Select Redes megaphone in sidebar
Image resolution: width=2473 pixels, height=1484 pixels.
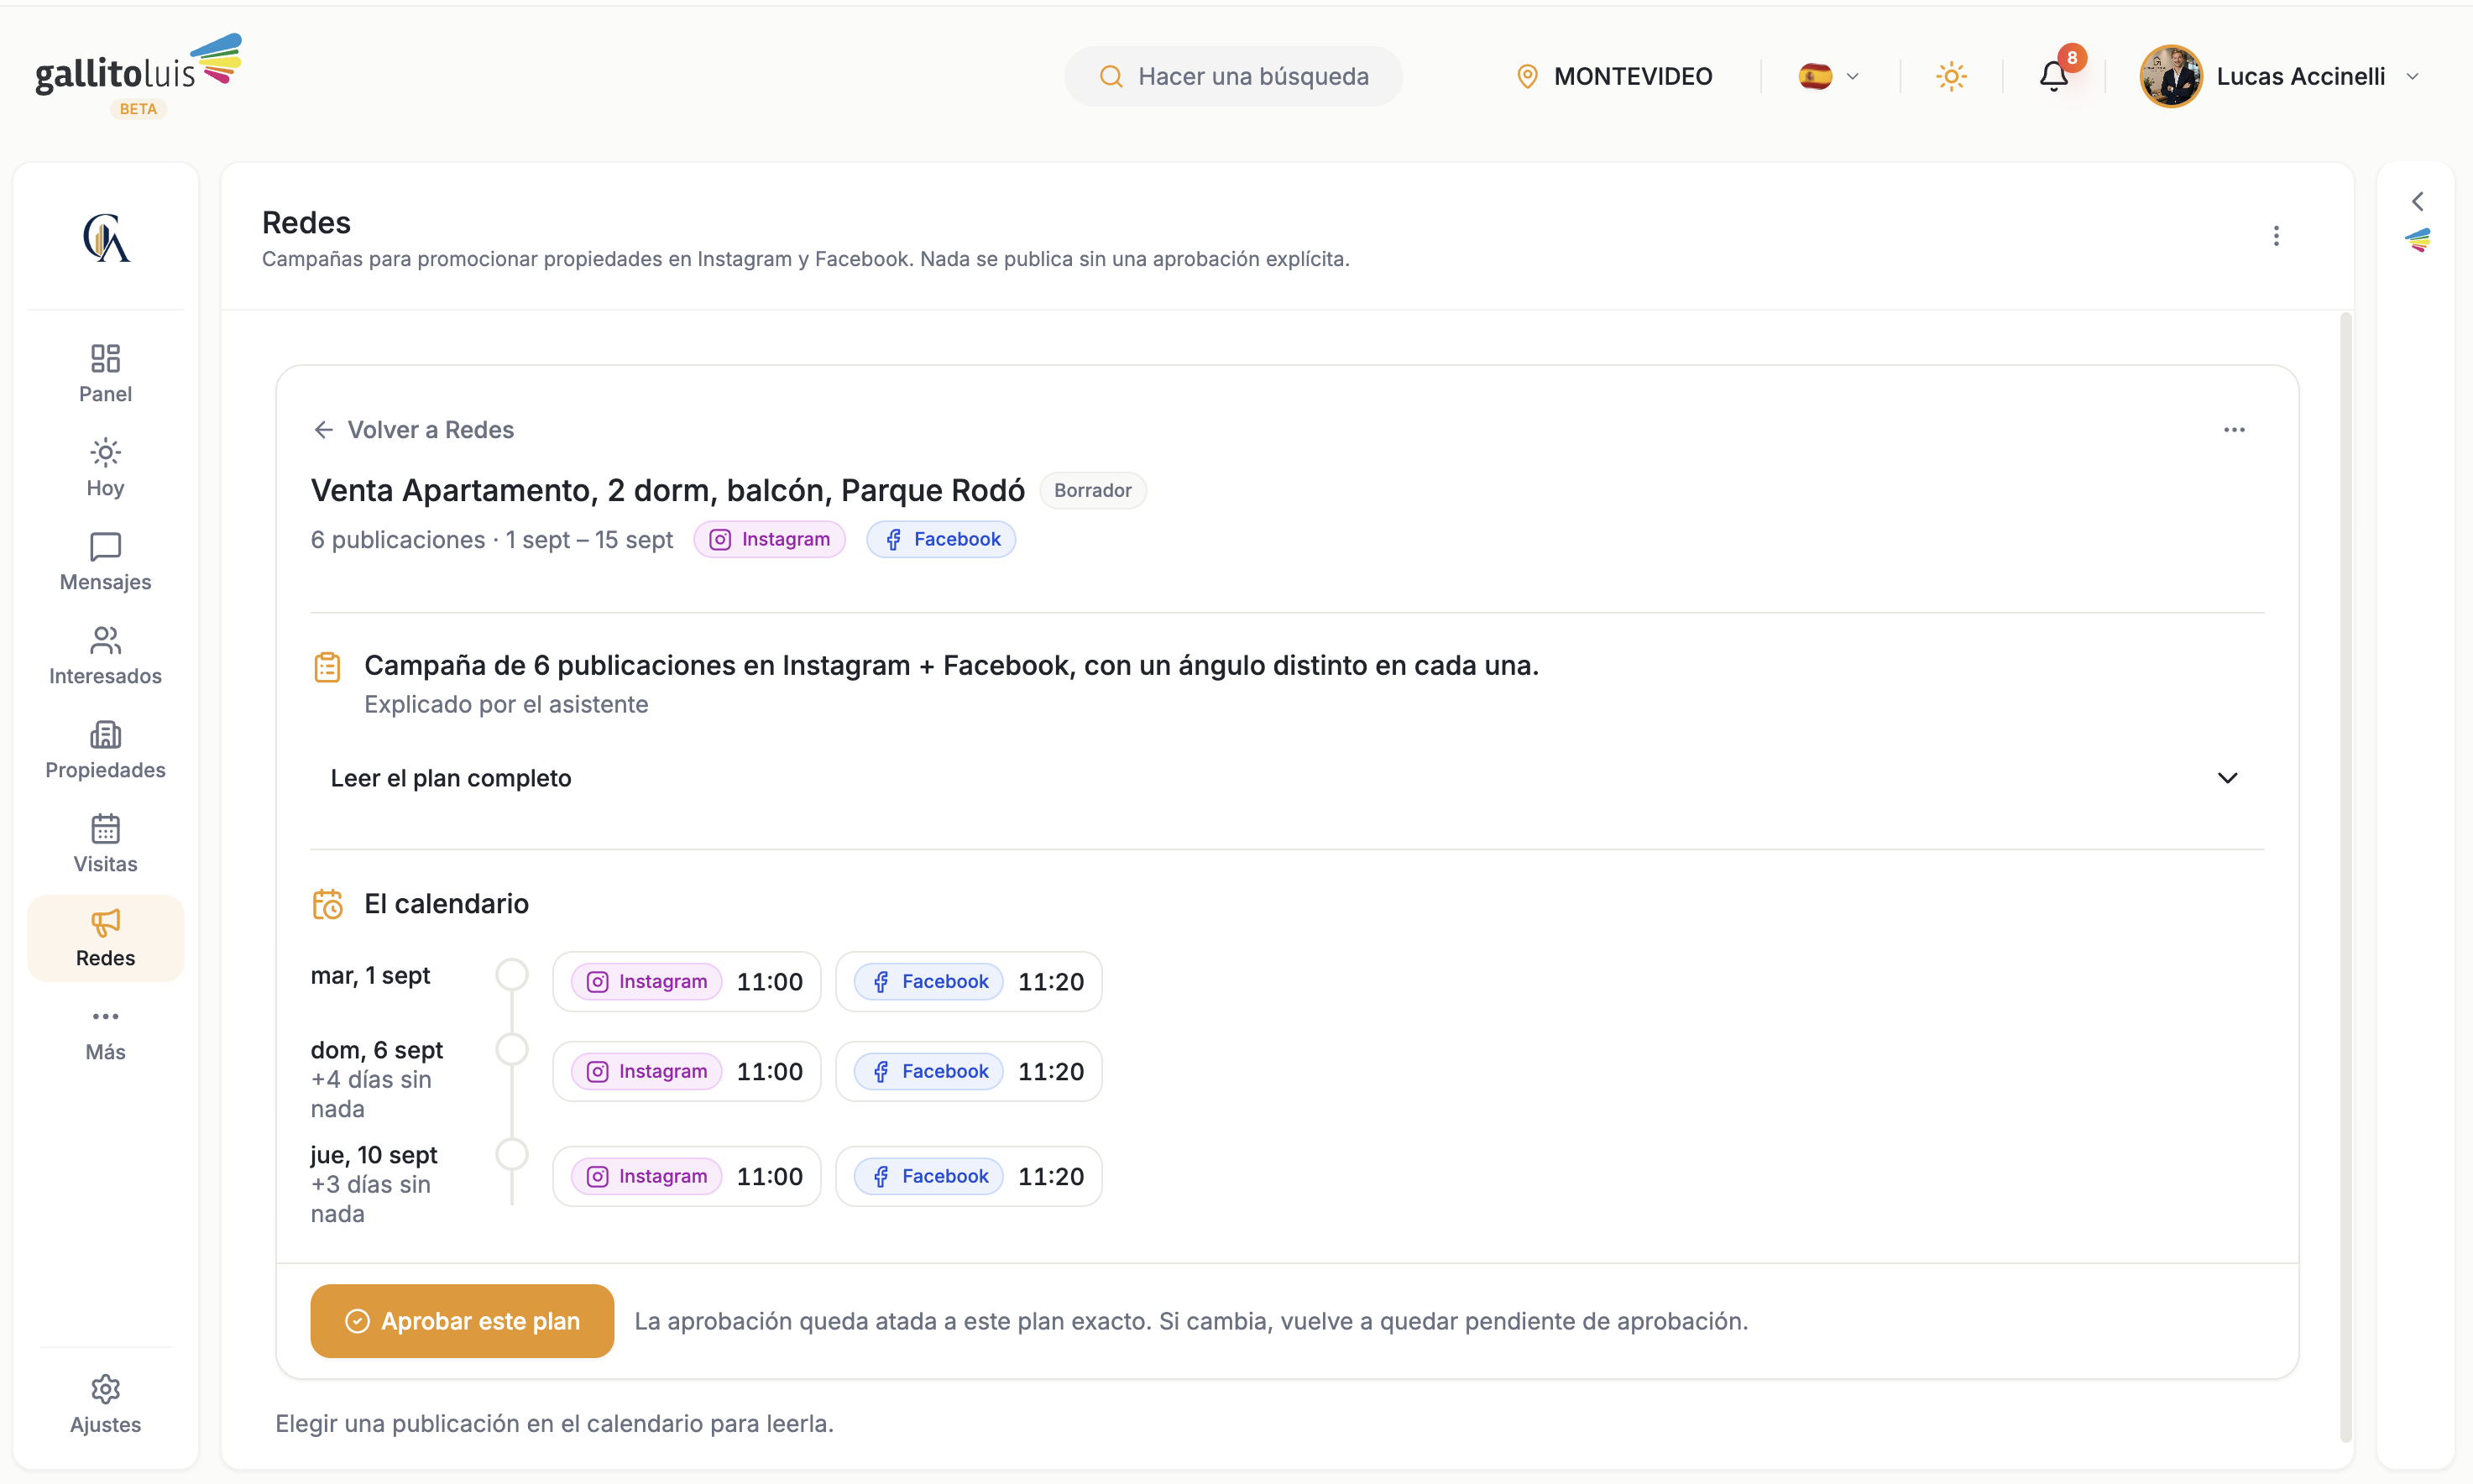pyautogui.click(x=105, y=938)
